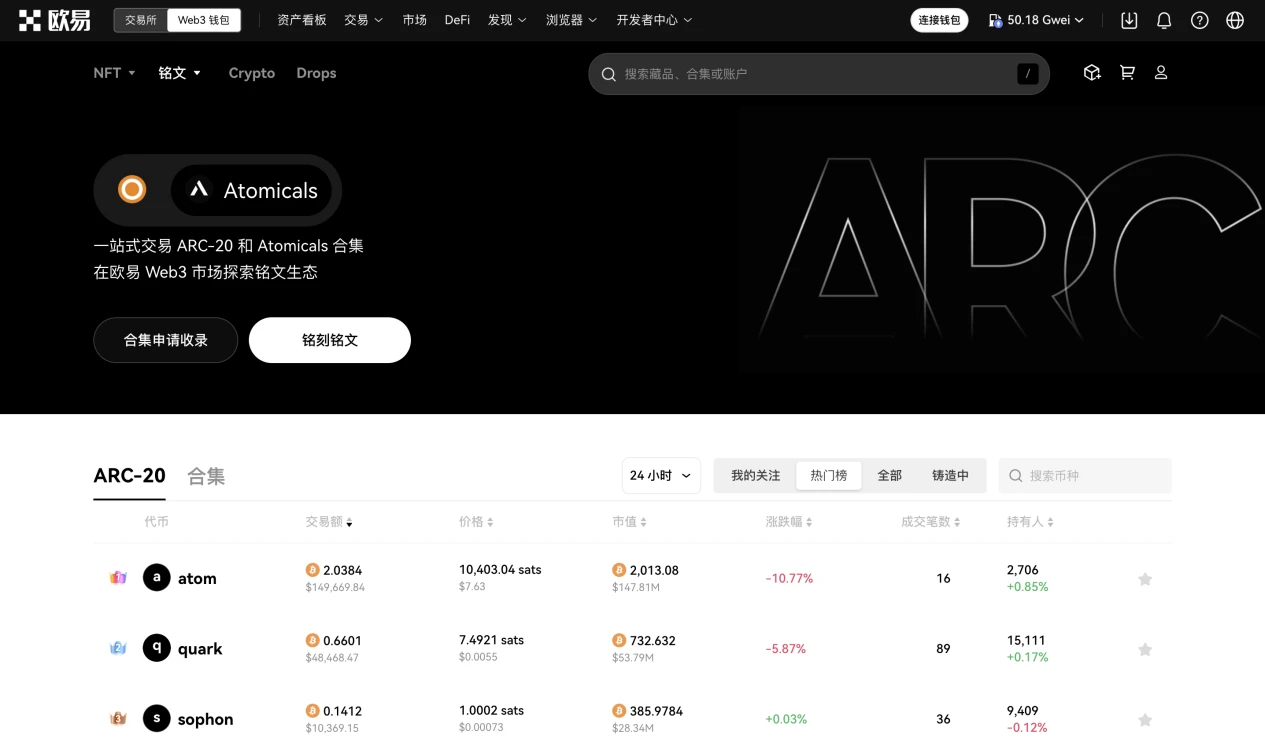Click magnifier icon in collection search bar

pyautogui.click(x=608, y=74)
